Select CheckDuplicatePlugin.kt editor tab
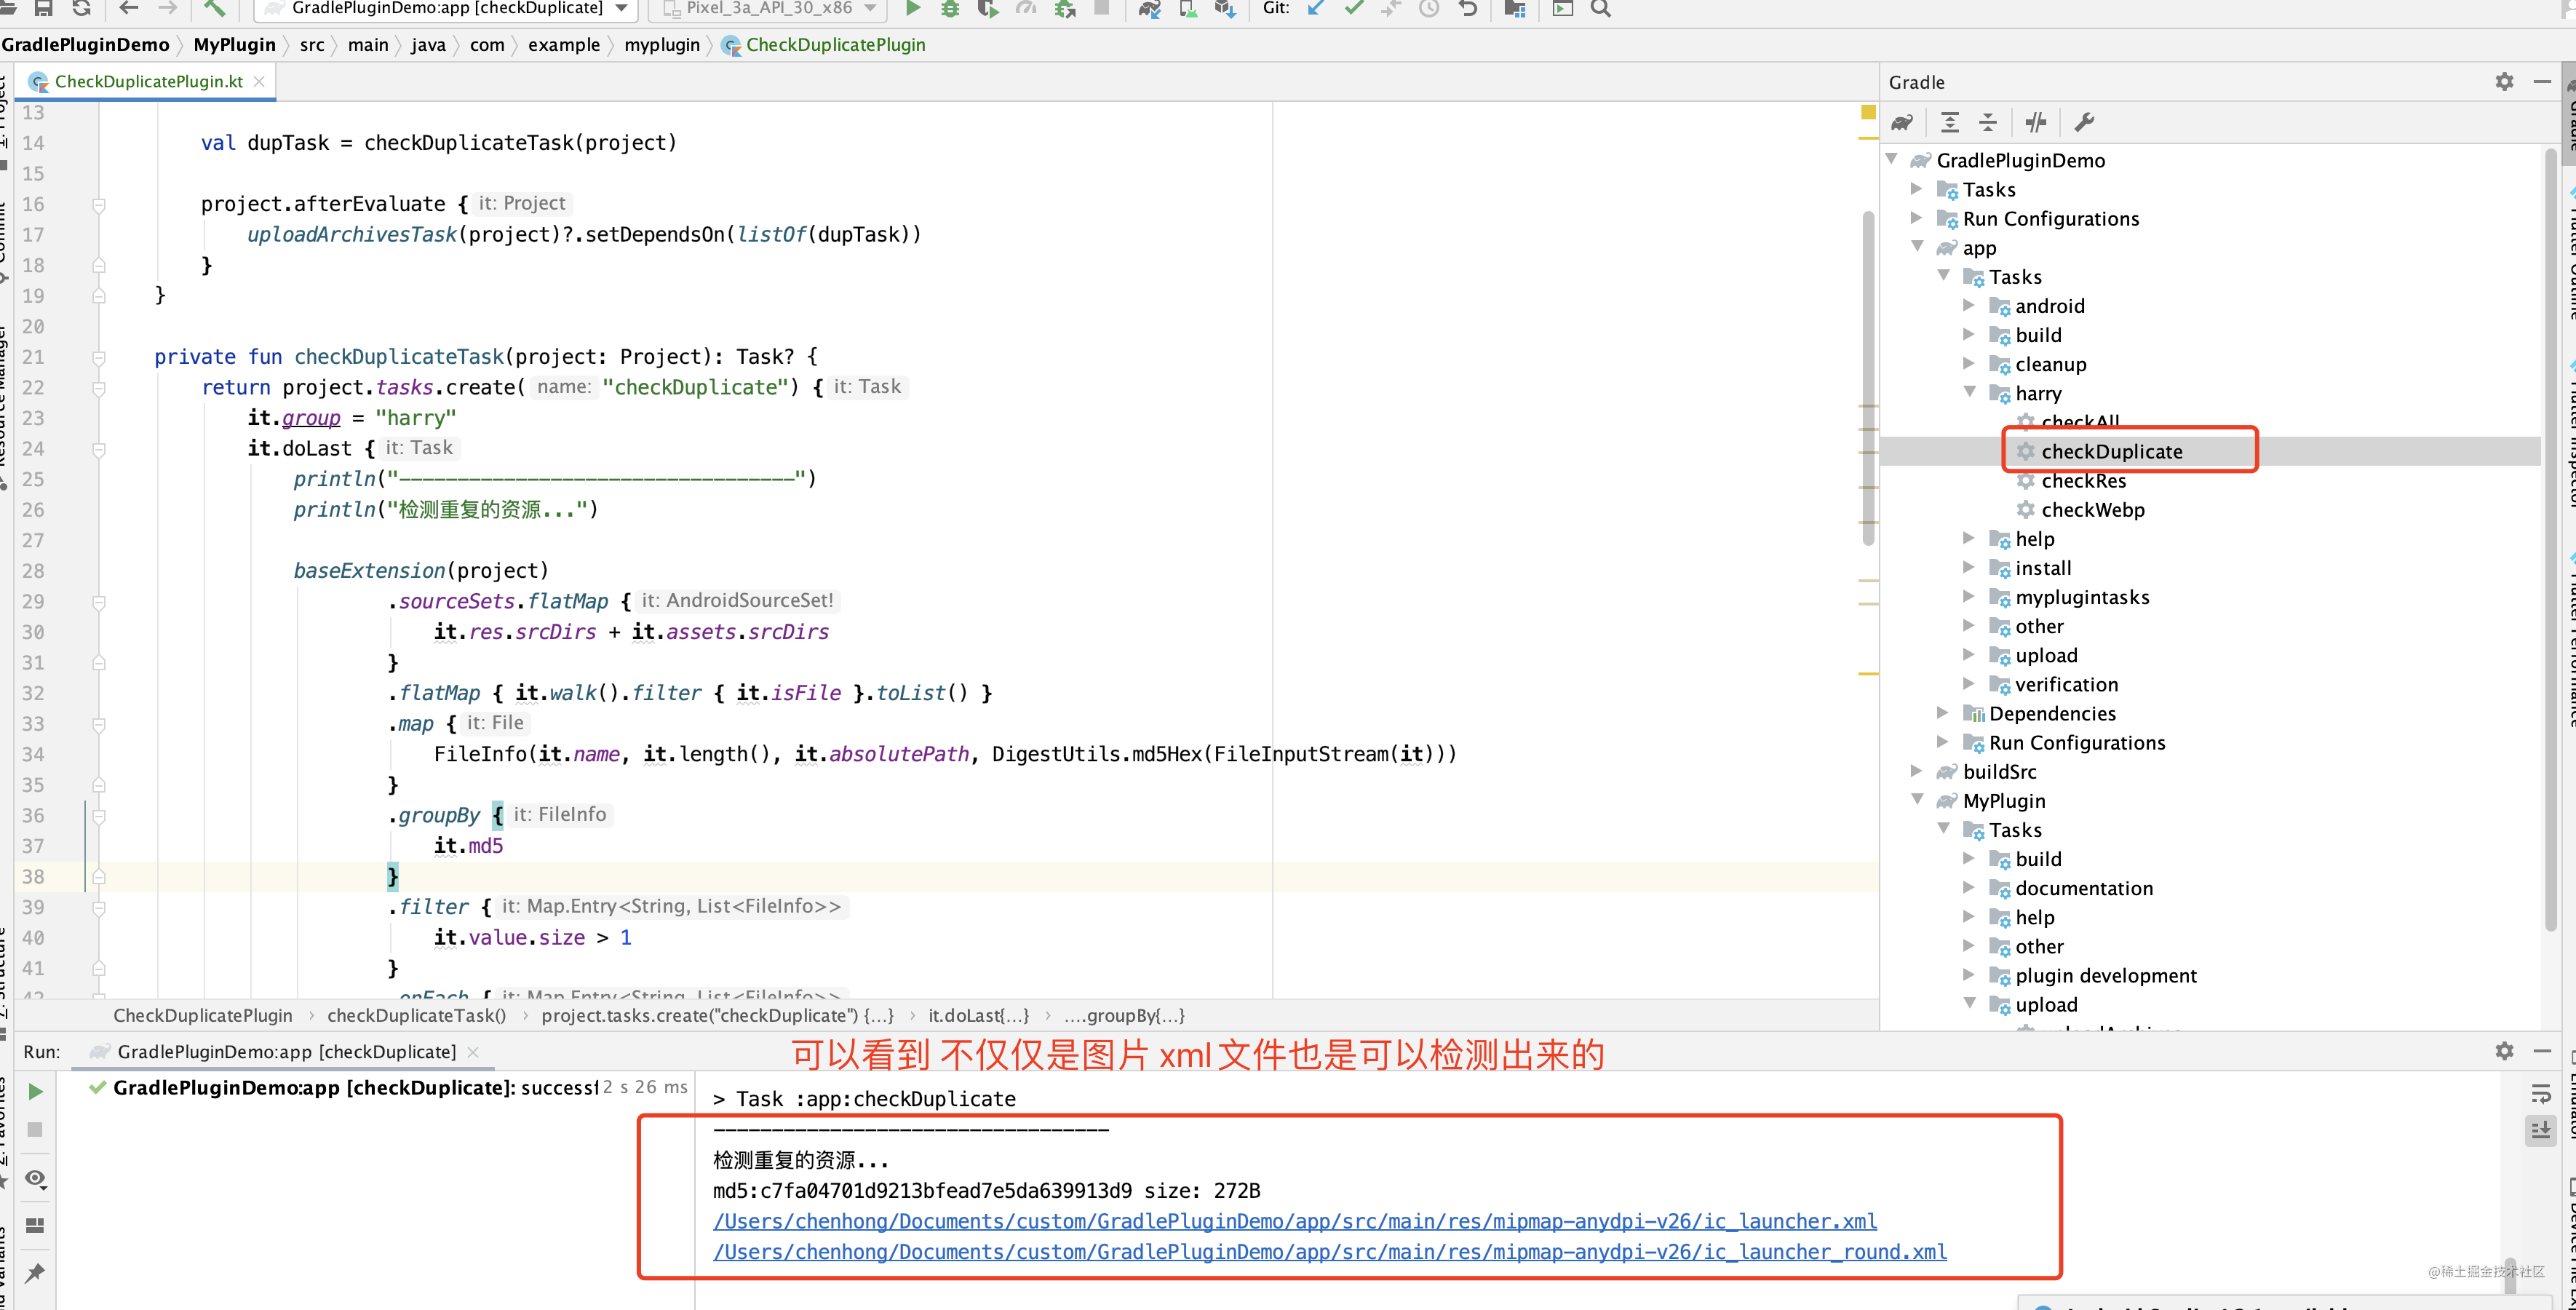The image size is (2576, 1310). tap(148, 81)
